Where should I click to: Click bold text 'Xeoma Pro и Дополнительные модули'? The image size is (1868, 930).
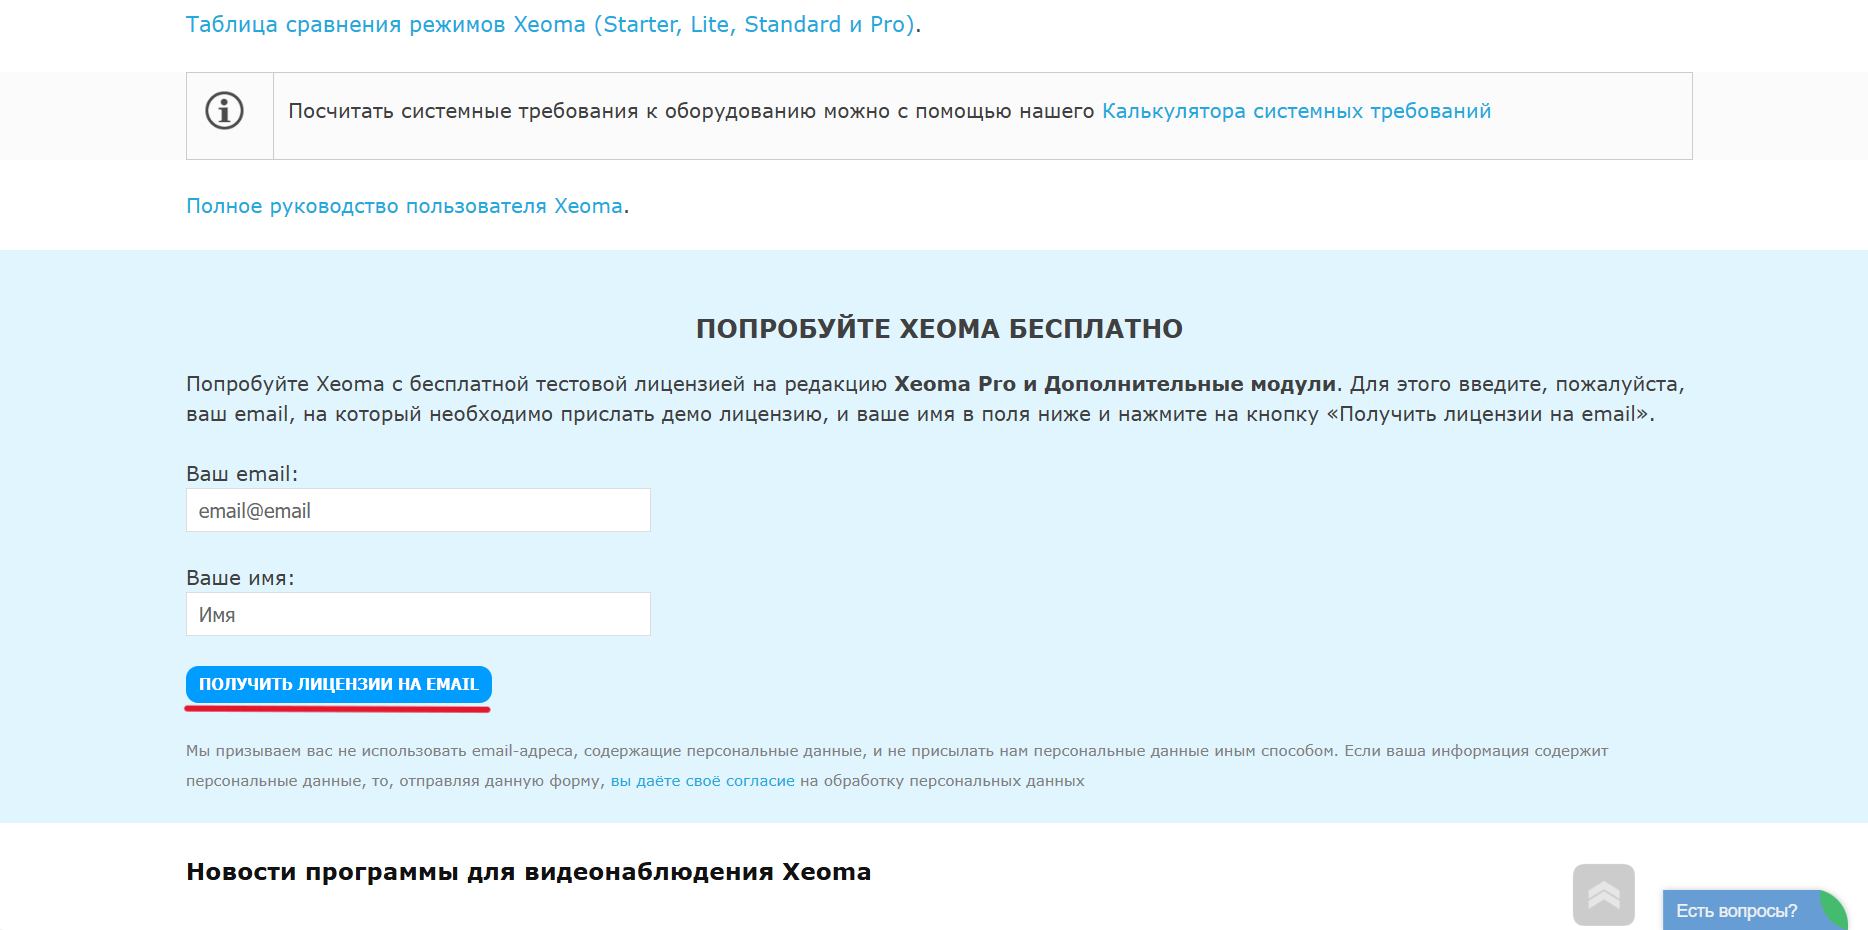[1114, 384]
